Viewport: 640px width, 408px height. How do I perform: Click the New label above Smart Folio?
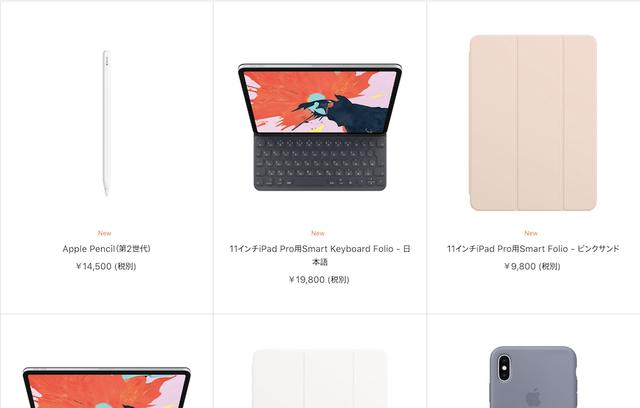531,233
